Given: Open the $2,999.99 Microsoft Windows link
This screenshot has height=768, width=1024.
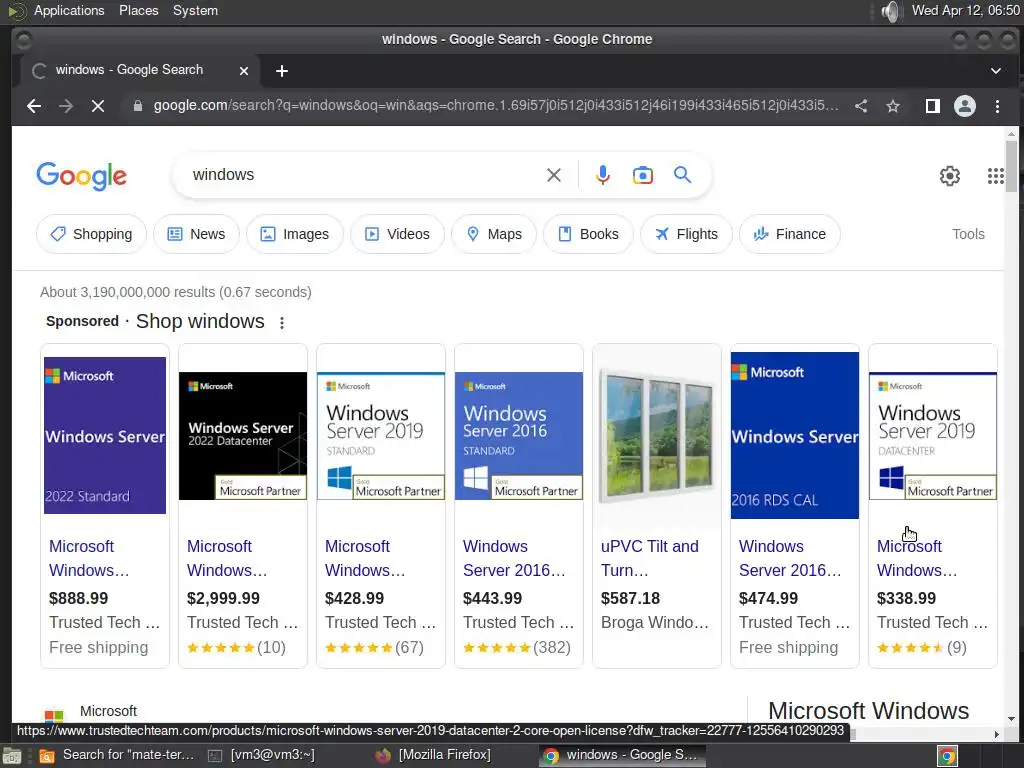Looking at the screenshot, I should (227, 558).
